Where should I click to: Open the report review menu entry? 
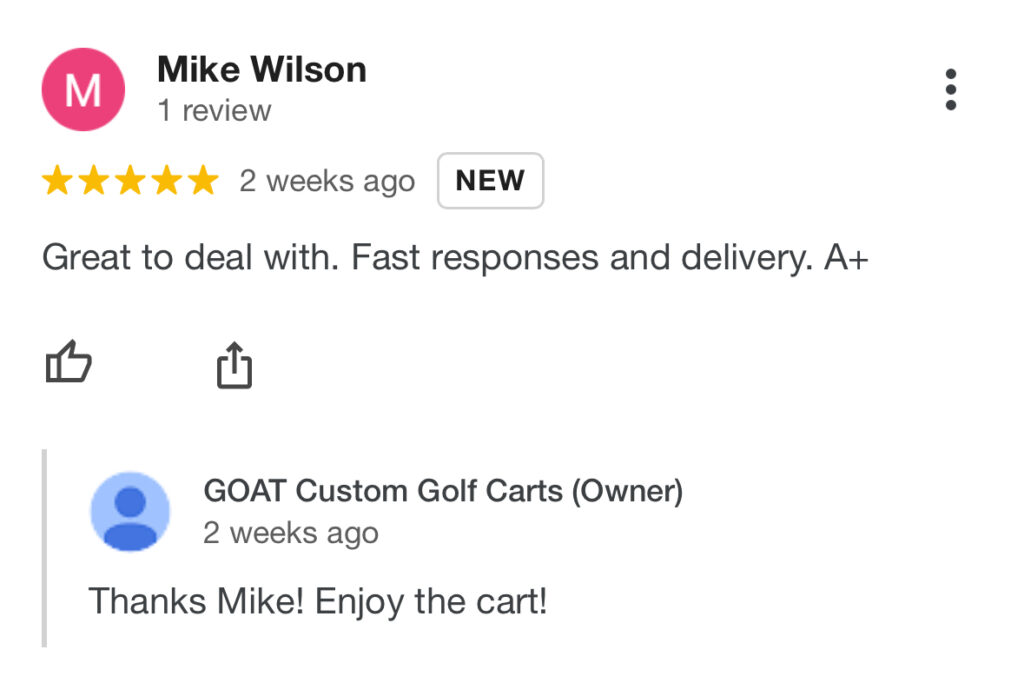click(x=950, y=88)
